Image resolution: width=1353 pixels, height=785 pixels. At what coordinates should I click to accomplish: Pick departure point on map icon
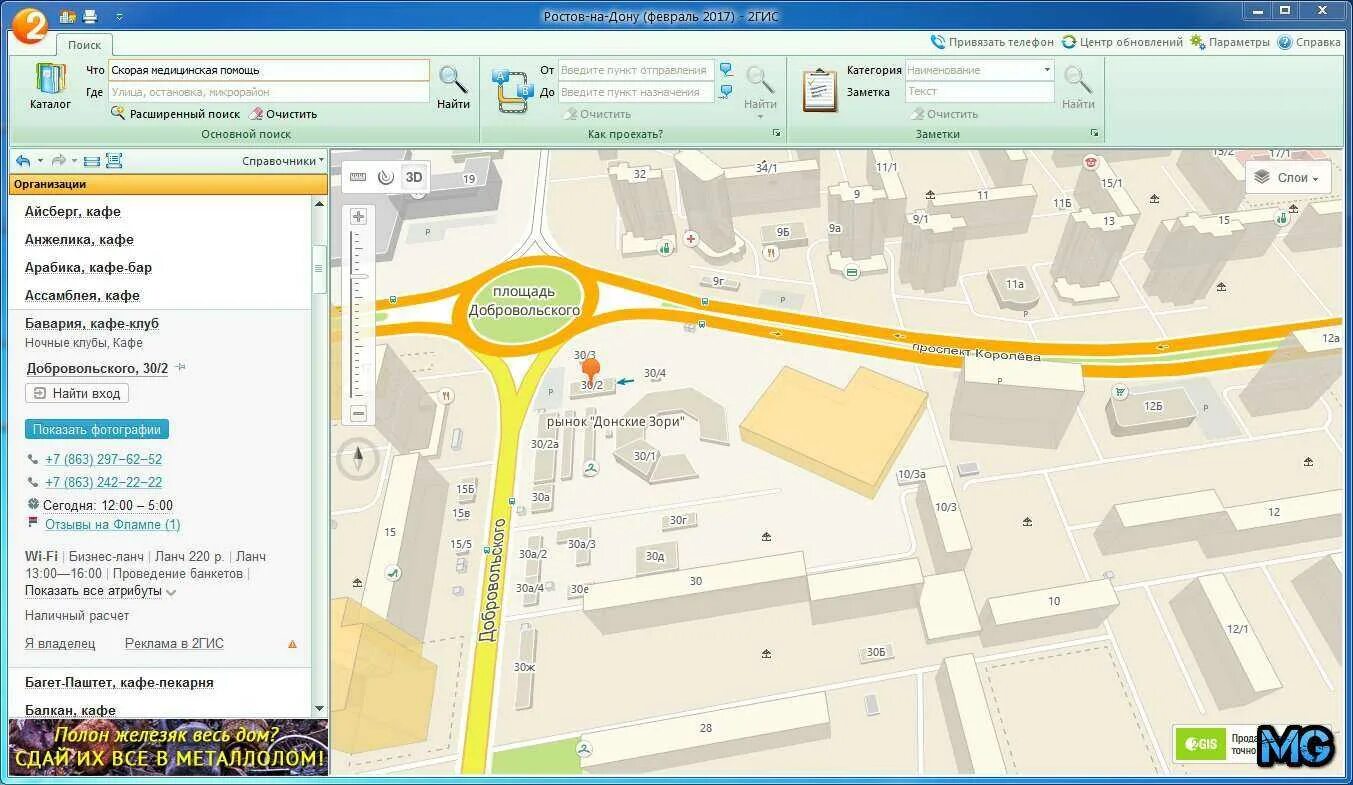726,70
